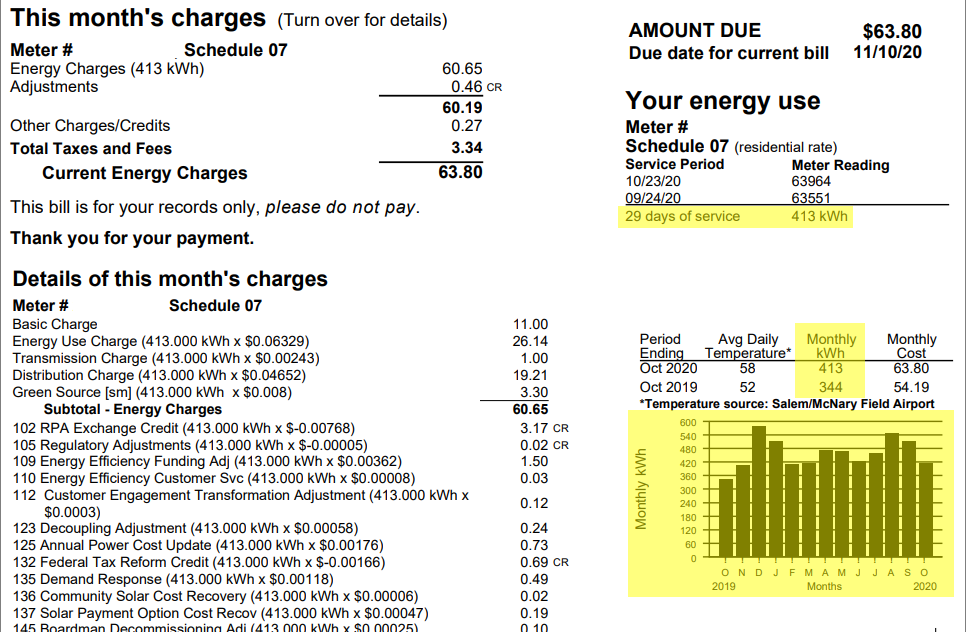Click the due date 11/10/20
967x632 pixels.
pyautogui.click(x=887, y=52)
